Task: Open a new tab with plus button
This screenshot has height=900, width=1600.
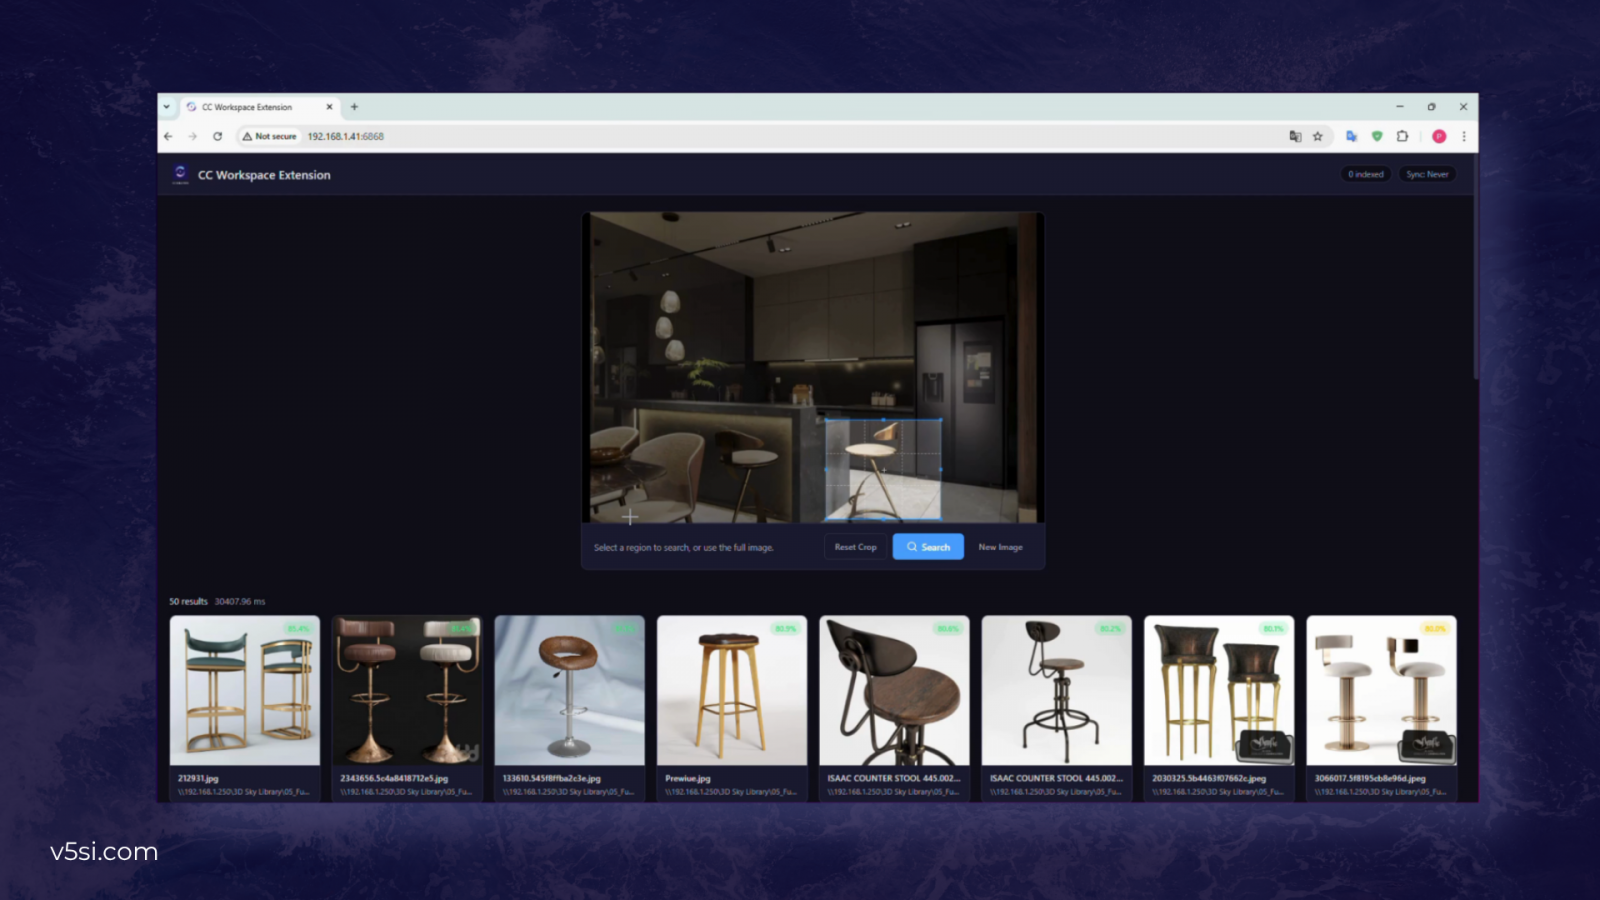Action: pos(354,107)
